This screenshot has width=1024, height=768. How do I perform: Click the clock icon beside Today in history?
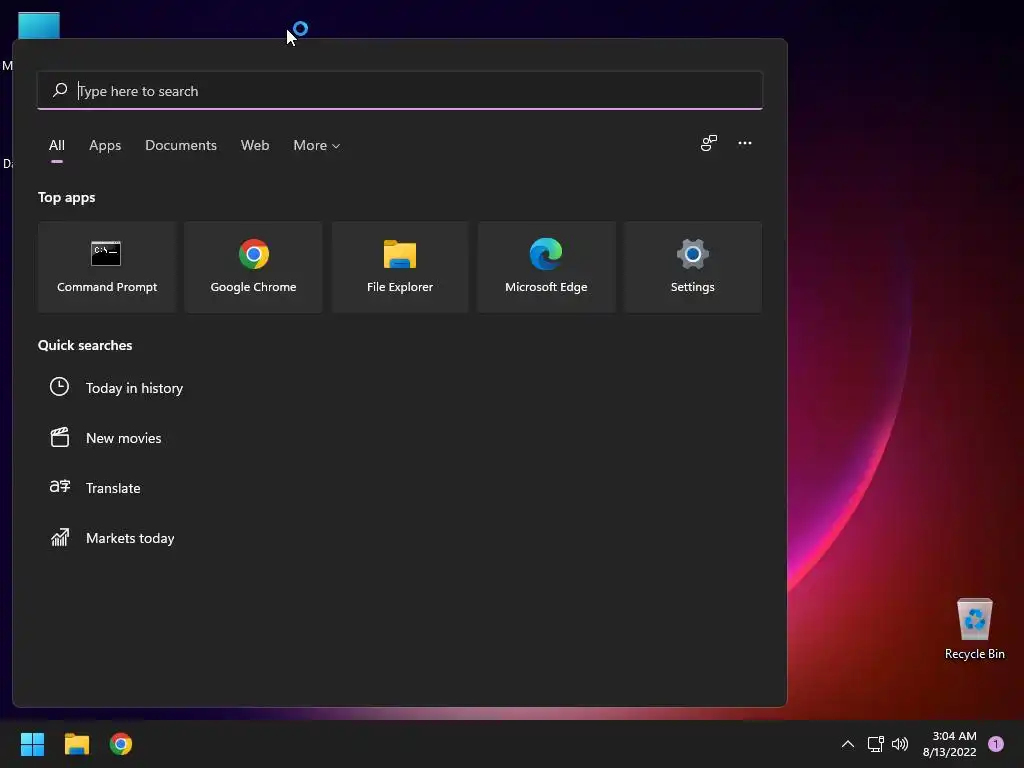click(59, 387)
